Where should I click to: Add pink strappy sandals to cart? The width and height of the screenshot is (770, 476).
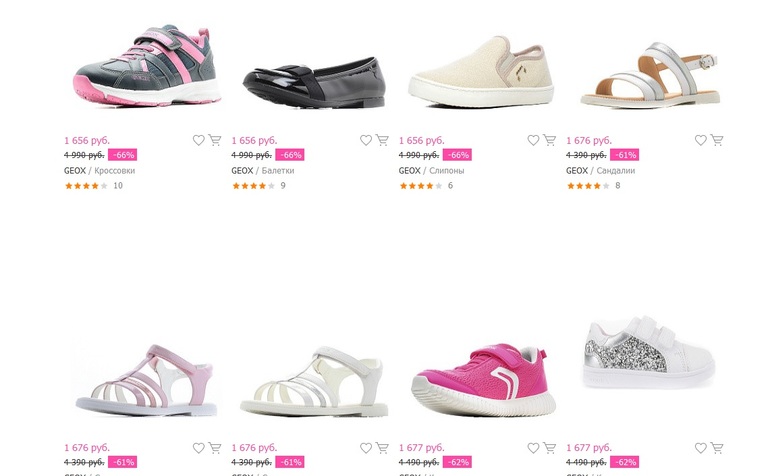(215, 448)
